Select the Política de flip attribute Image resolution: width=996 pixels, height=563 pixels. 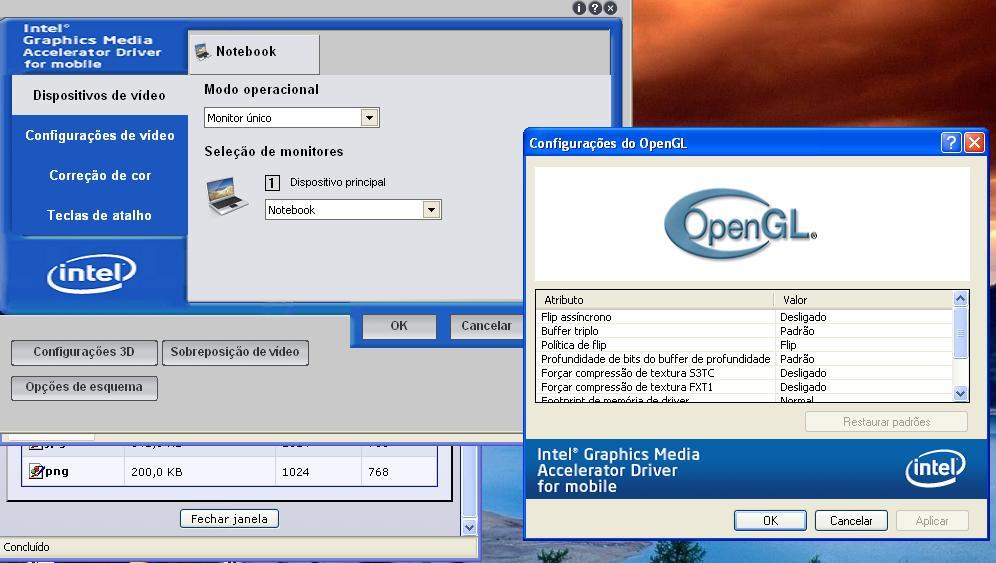[745, 345]
